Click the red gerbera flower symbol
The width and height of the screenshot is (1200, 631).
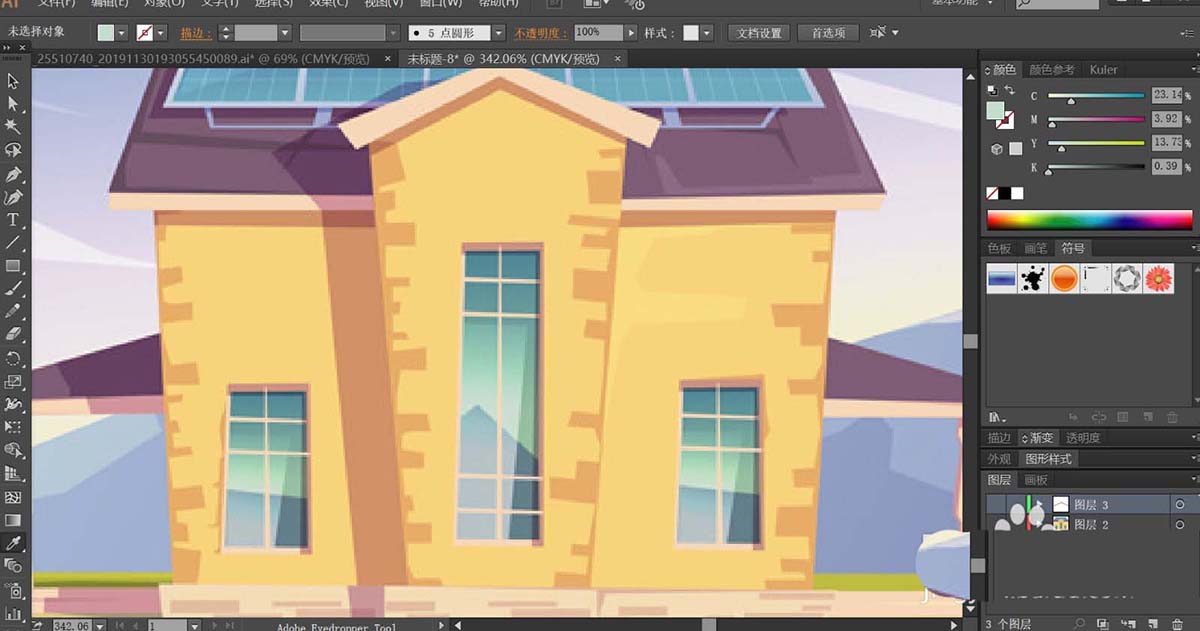pyautogui.click(x=1158, y=278)
